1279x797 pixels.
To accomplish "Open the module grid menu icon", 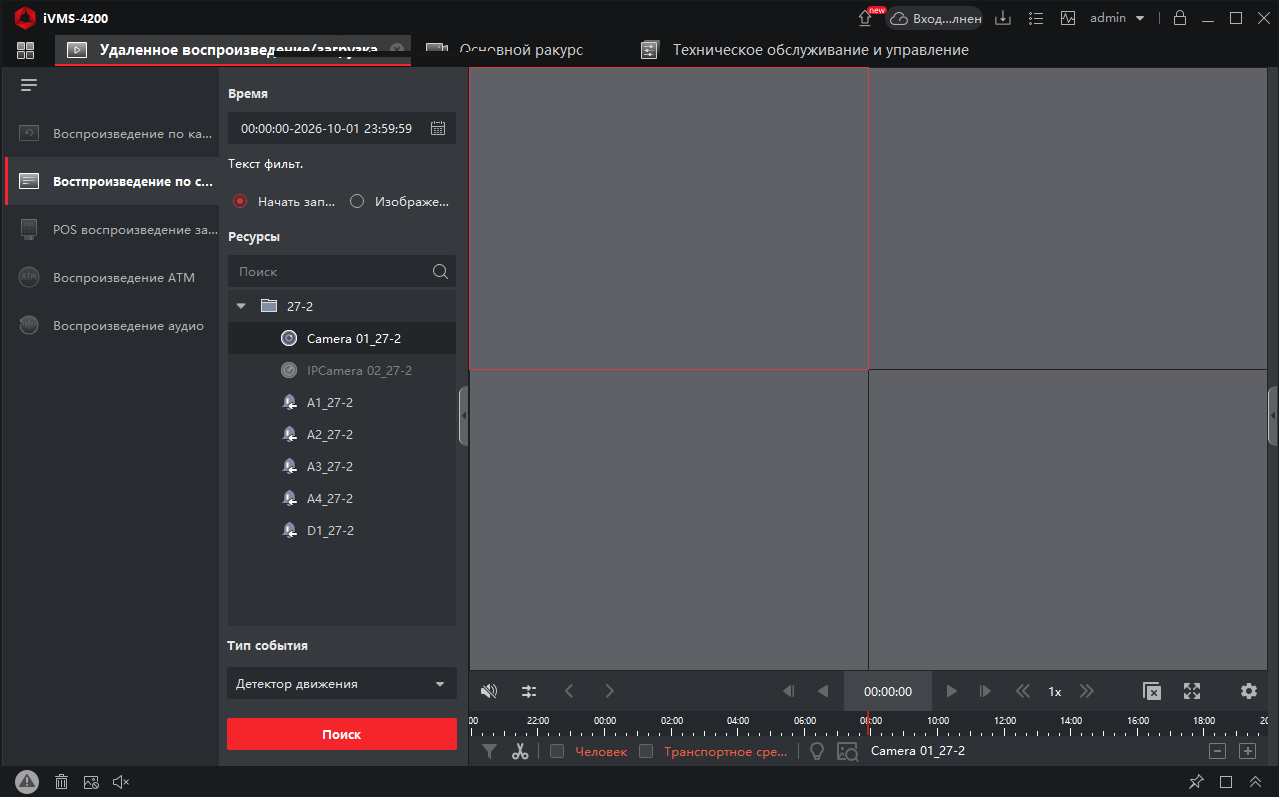I will [x=26, y=50].
